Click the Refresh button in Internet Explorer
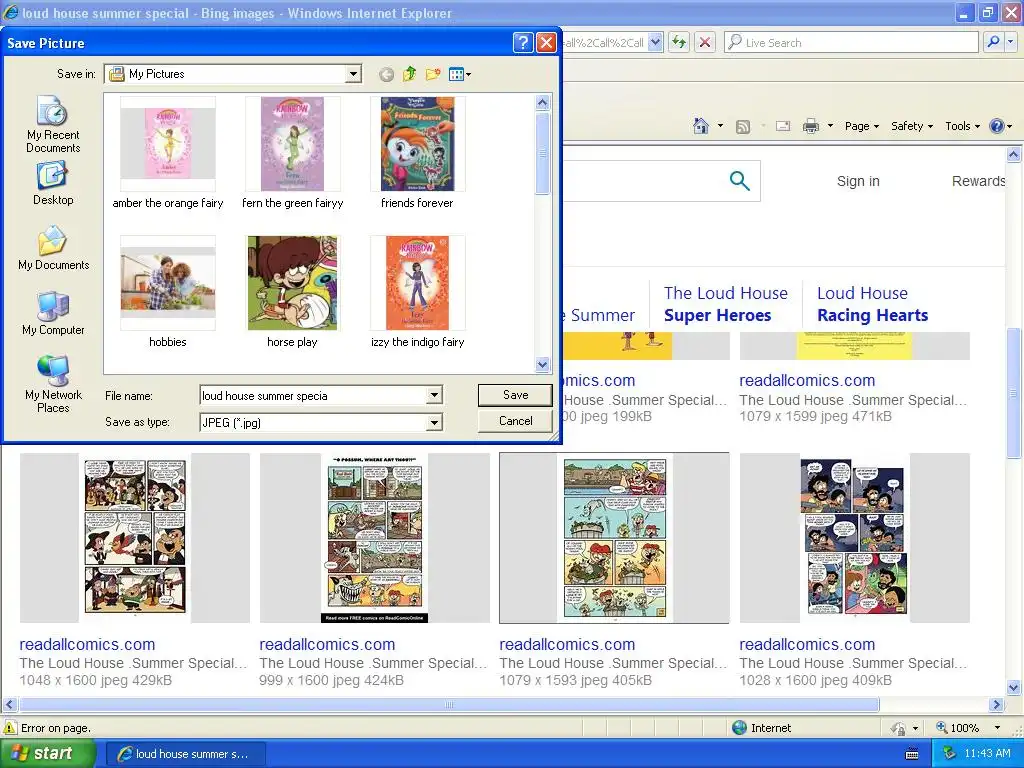This screenshot has width=1024, height=768. [679, 42]
